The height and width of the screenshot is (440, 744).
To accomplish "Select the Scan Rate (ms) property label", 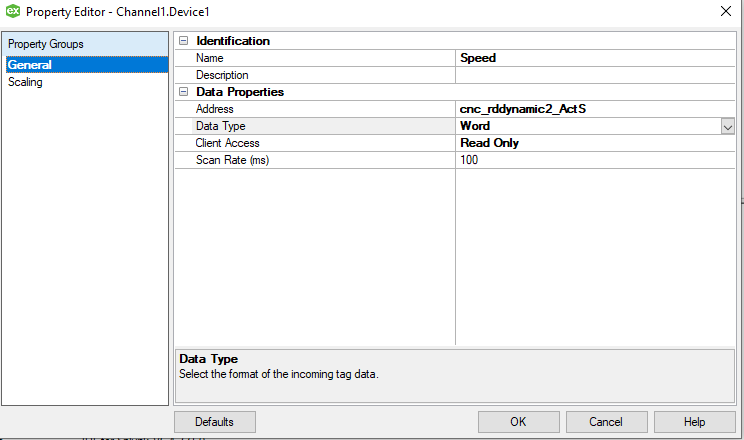I will click(x=232, y=160).
